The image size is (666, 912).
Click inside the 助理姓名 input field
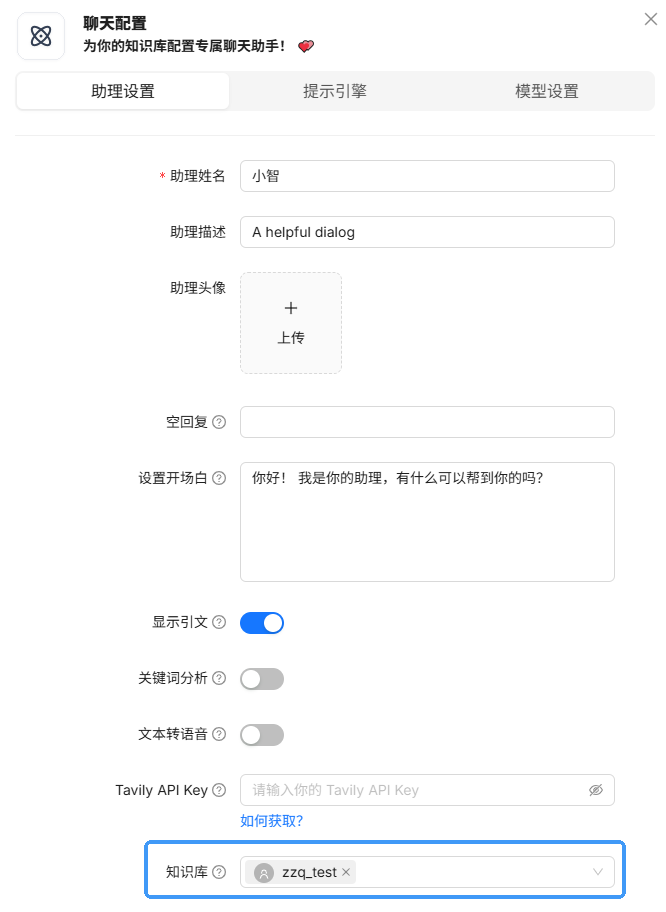point(427,175)
